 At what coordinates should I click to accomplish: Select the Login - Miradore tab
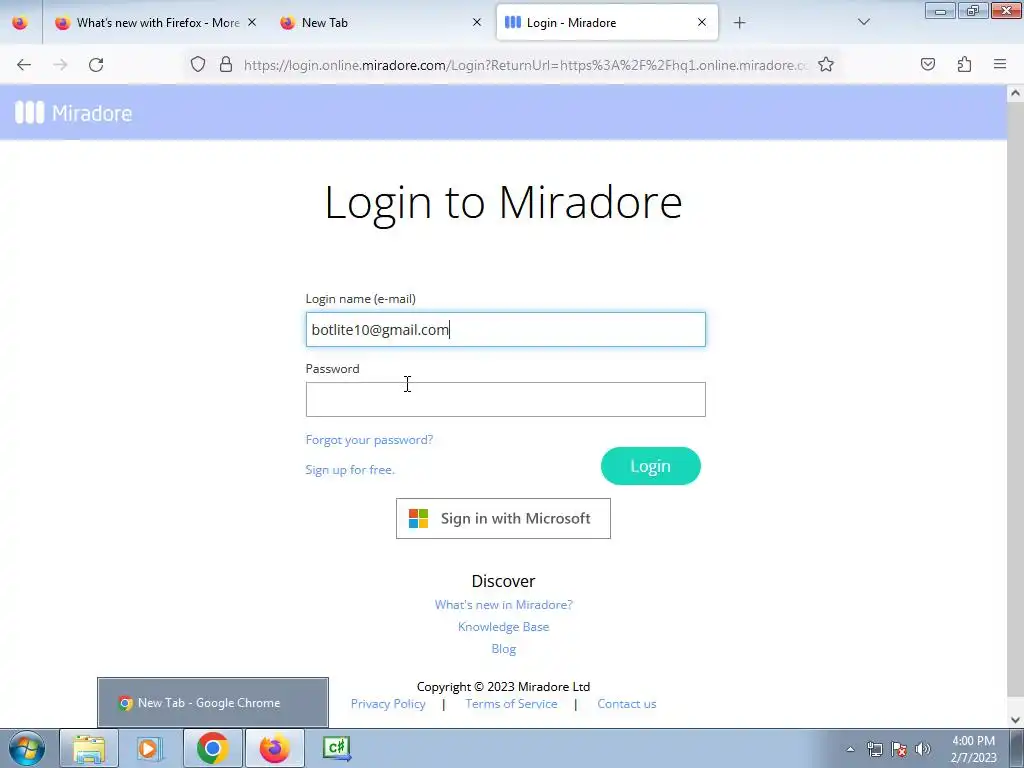click(x=607, y=23)
